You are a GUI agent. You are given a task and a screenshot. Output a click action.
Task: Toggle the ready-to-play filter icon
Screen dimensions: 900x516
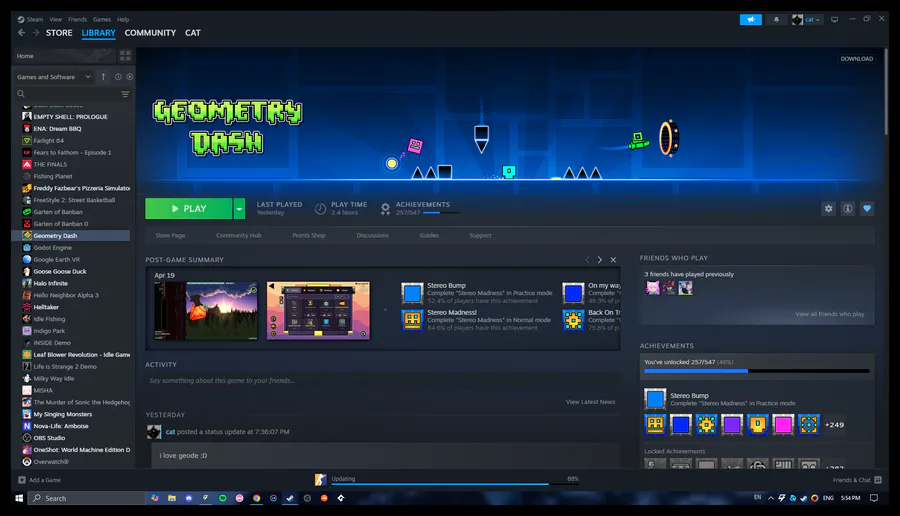[130, 77]
